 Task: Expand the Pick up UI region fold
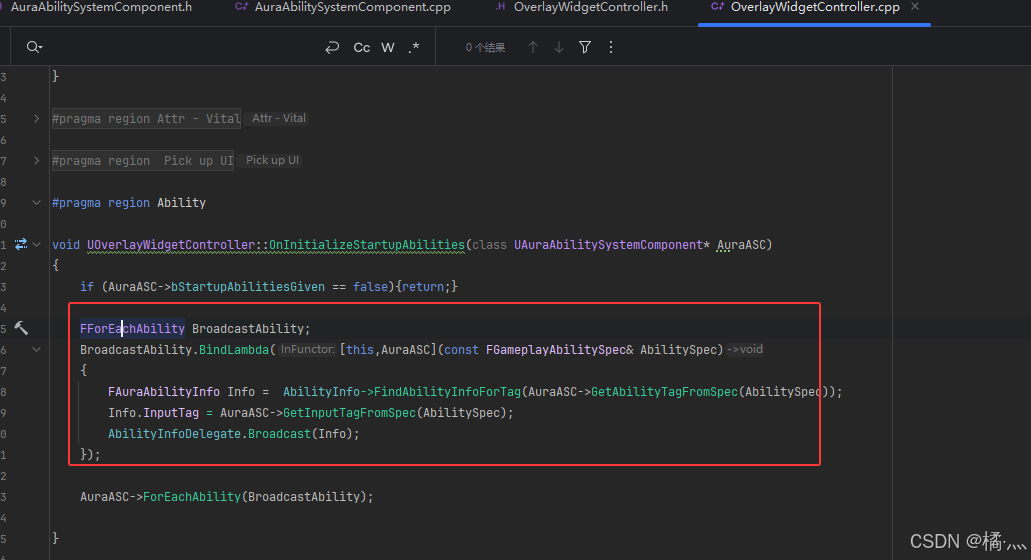pos(37,160)
